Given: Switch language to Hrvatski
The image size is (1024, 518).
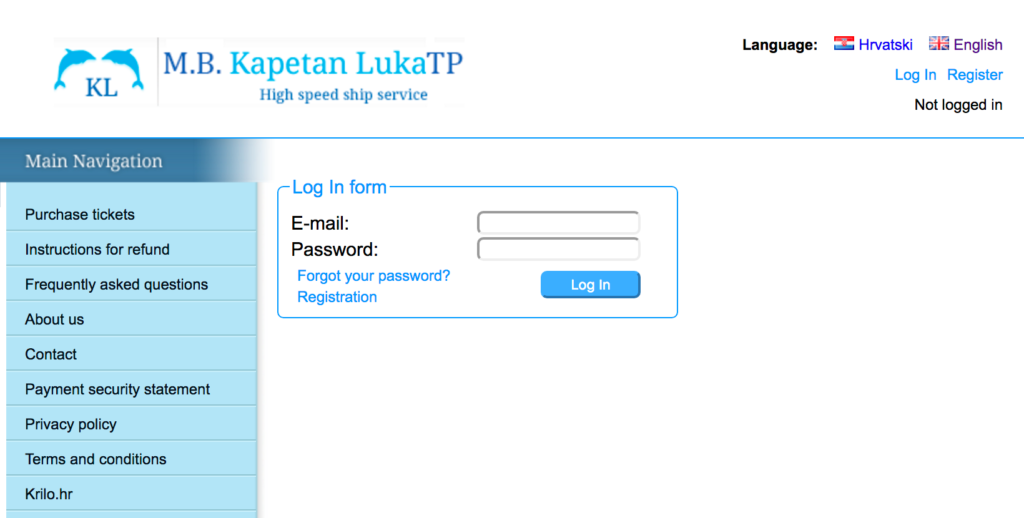Looking at the screenshot, I should pos(886,44).
